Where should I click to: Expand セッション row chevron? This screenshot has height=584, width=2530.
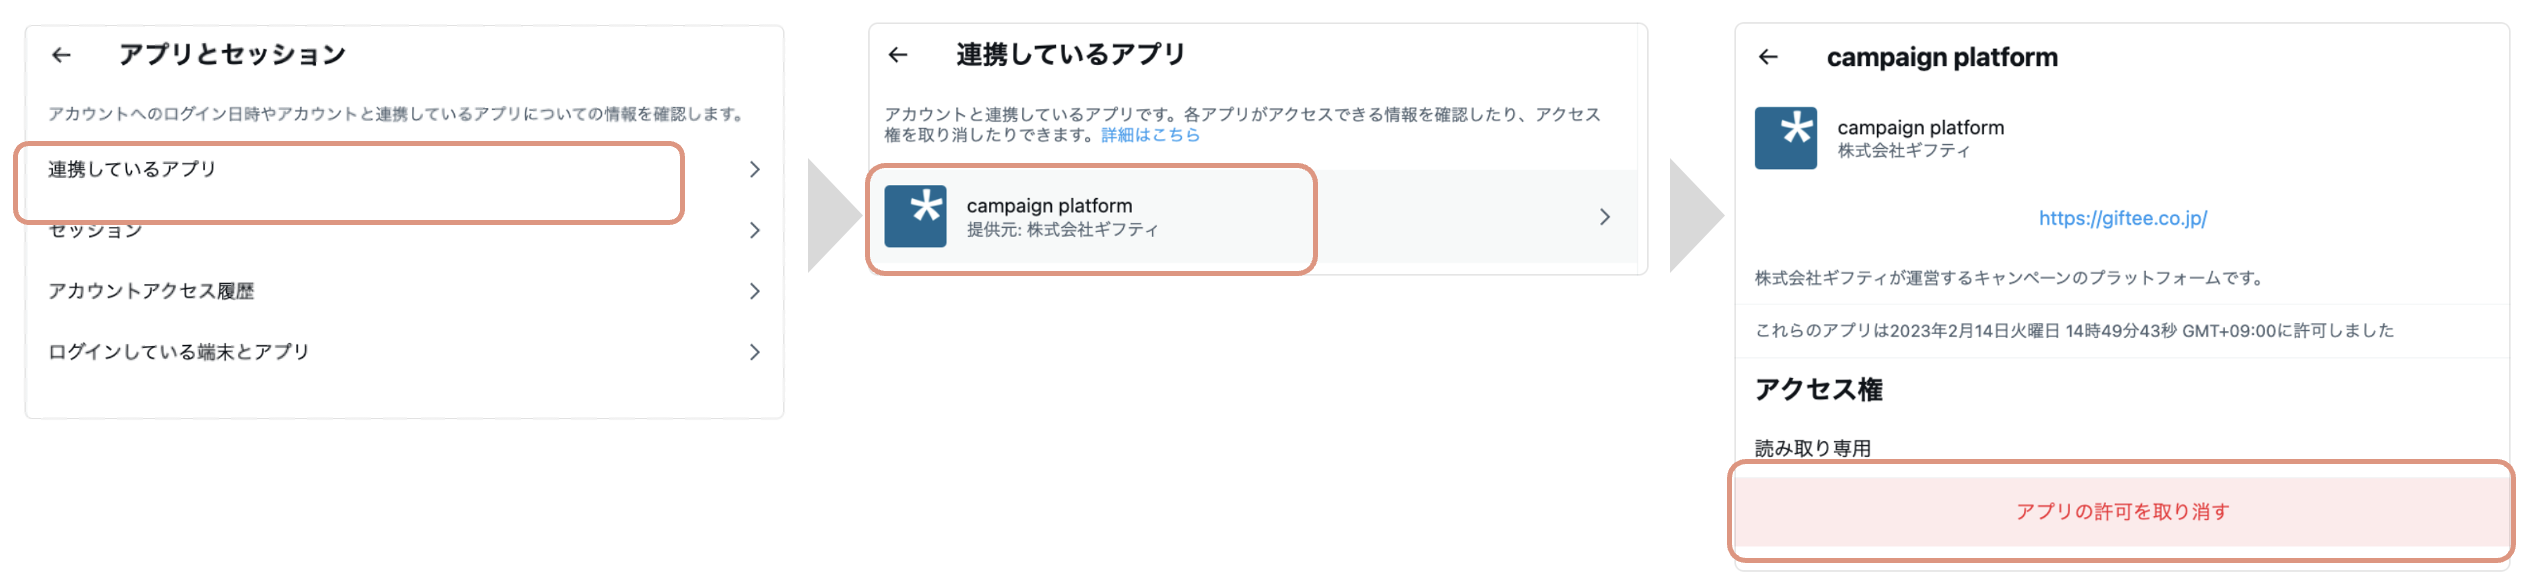point(755,231)
